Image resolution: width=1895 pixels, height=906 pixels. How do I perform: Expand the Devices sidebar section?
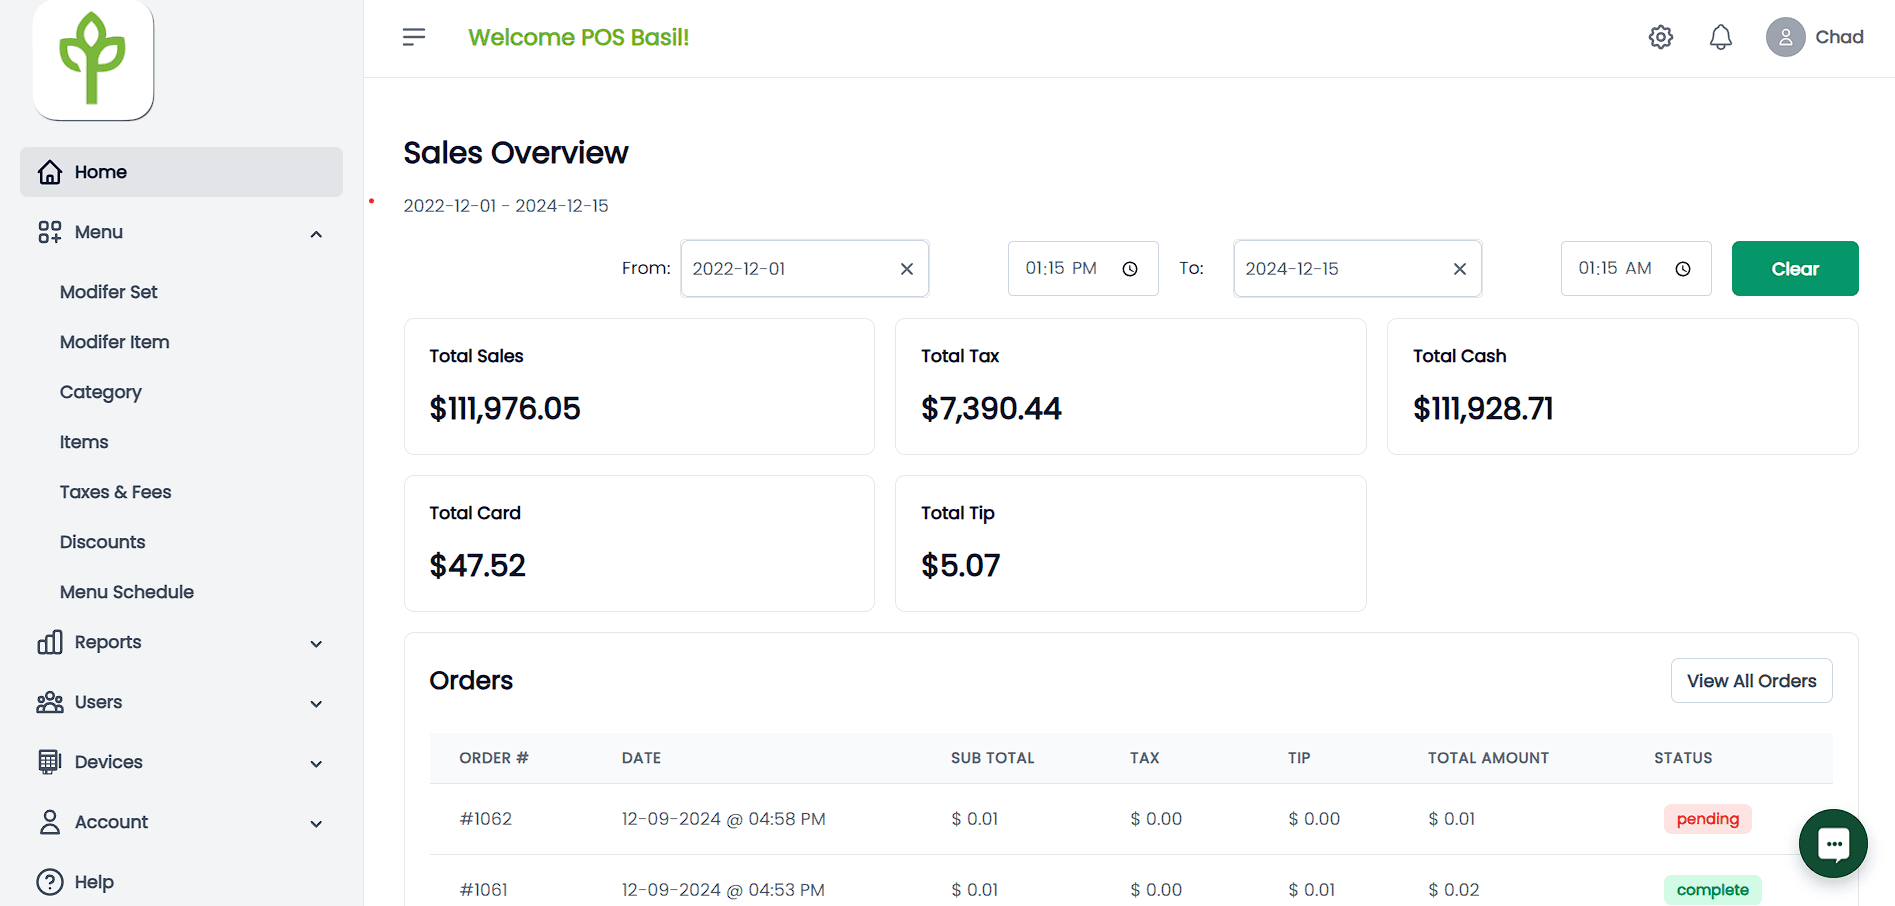point(316,763)
